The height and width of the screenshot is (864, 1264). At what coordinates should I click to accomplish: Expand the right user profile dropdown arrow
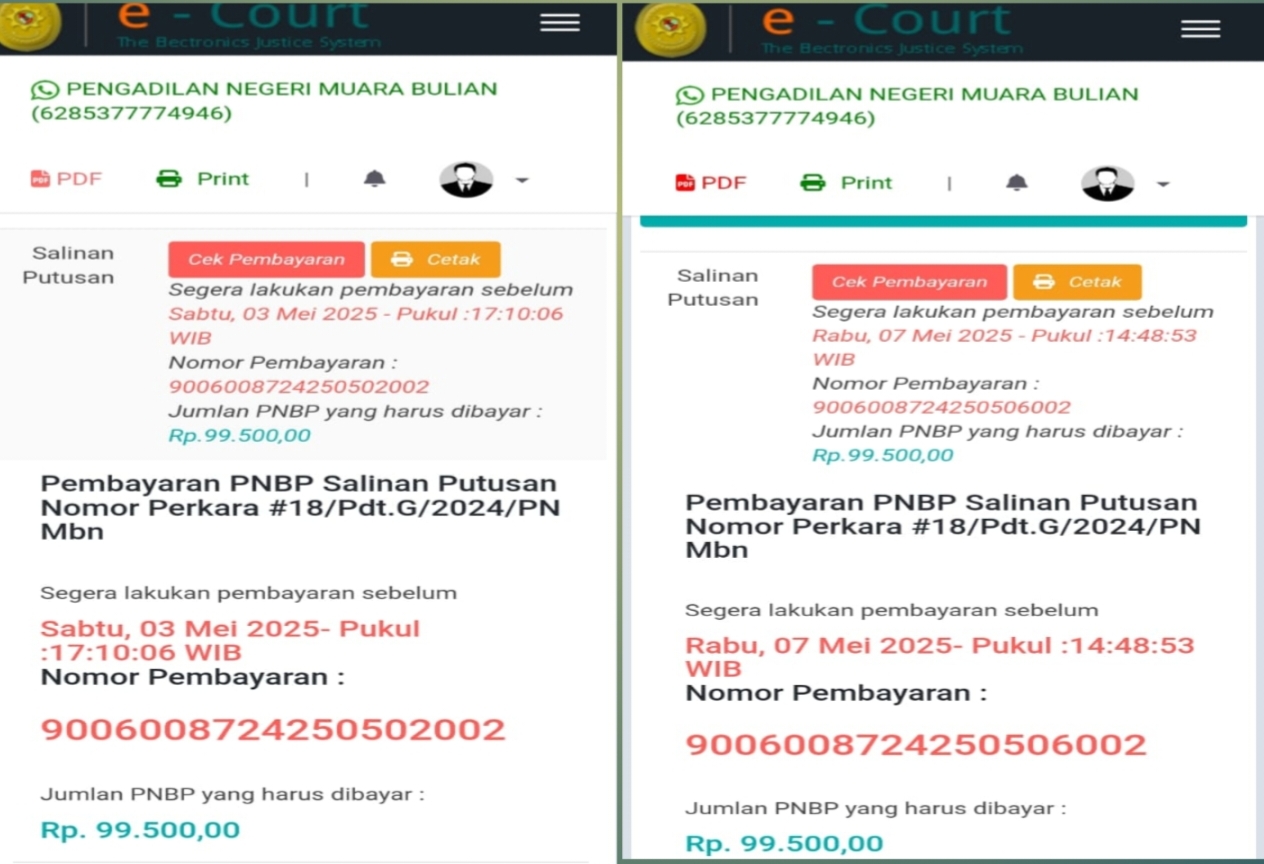1162,185
